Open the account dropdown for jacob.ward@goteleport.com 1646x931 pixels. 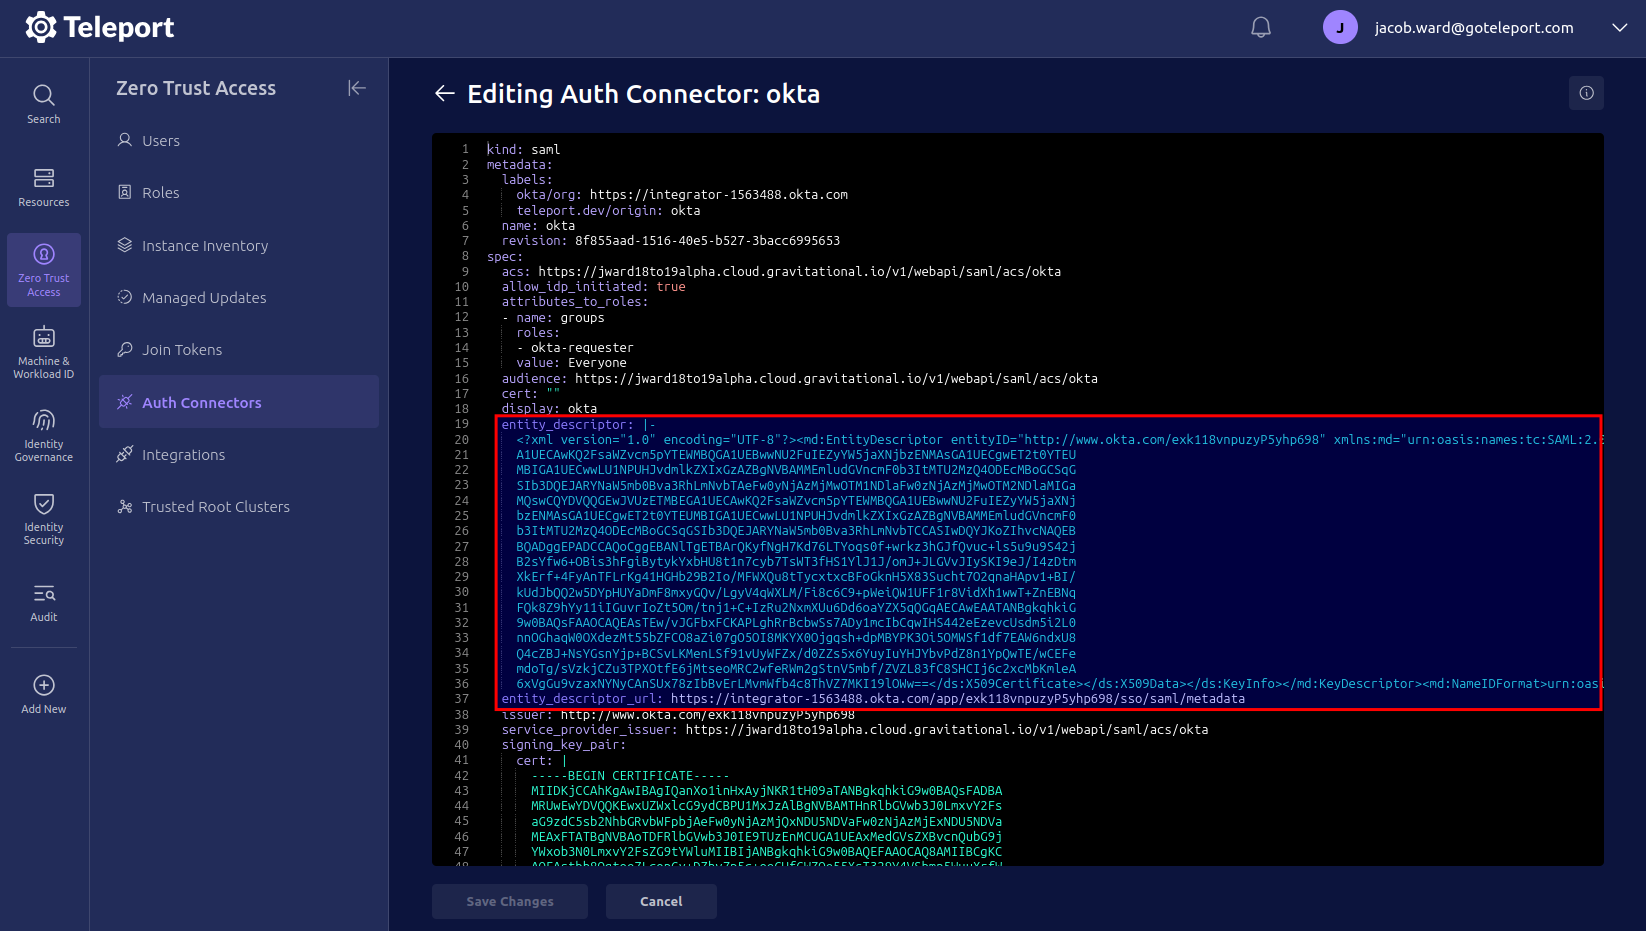[1618, 28]
